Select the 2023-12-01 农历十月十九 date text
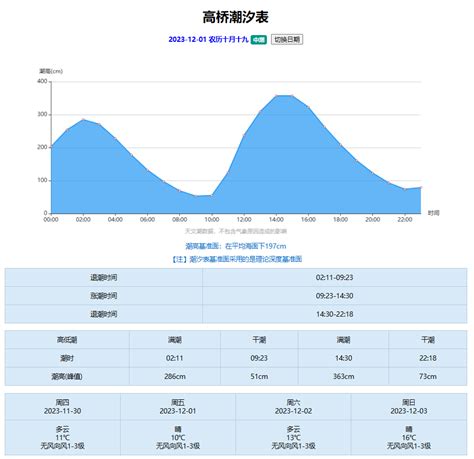Screen dimensions: 474x459 click(208, 39)
